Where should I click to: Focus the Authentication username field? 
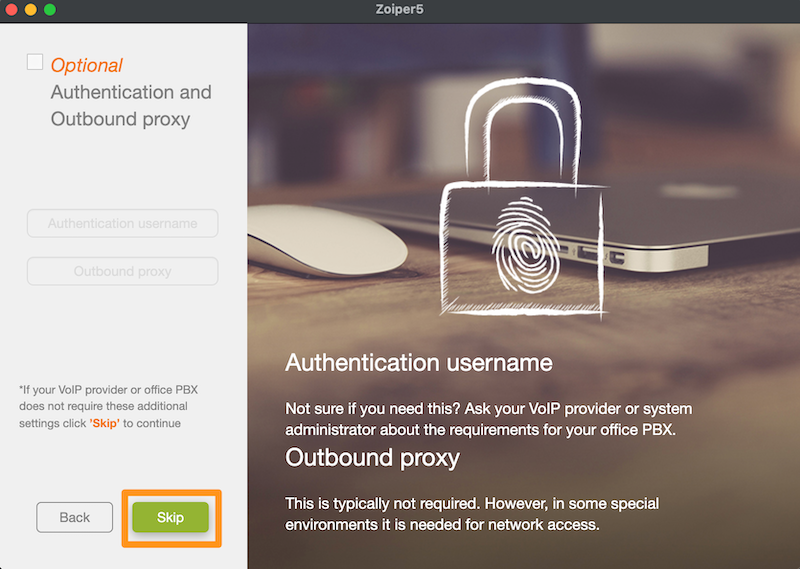[x=122, y=223]
